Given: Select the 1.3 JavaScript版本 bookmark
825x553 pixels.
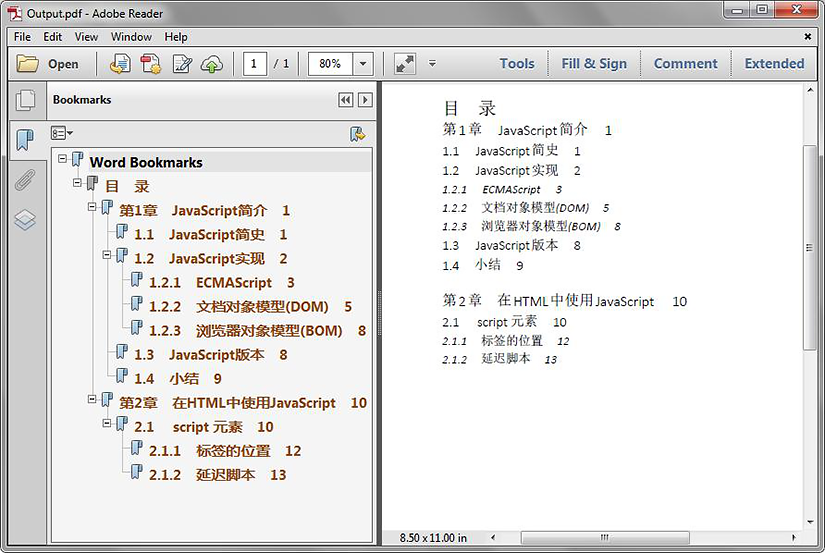Looking at the screenshot, I should pos(210,355).
